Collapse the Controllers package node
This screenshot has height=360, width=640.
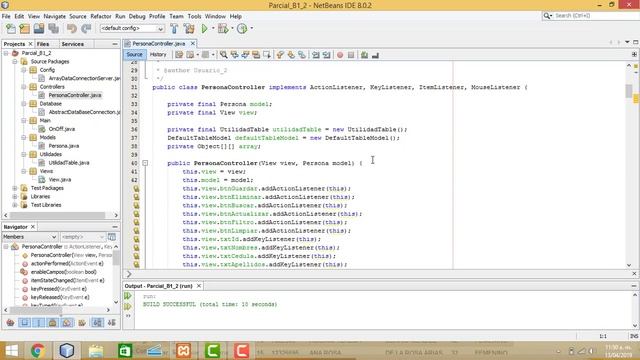click(x=24, y=87)
